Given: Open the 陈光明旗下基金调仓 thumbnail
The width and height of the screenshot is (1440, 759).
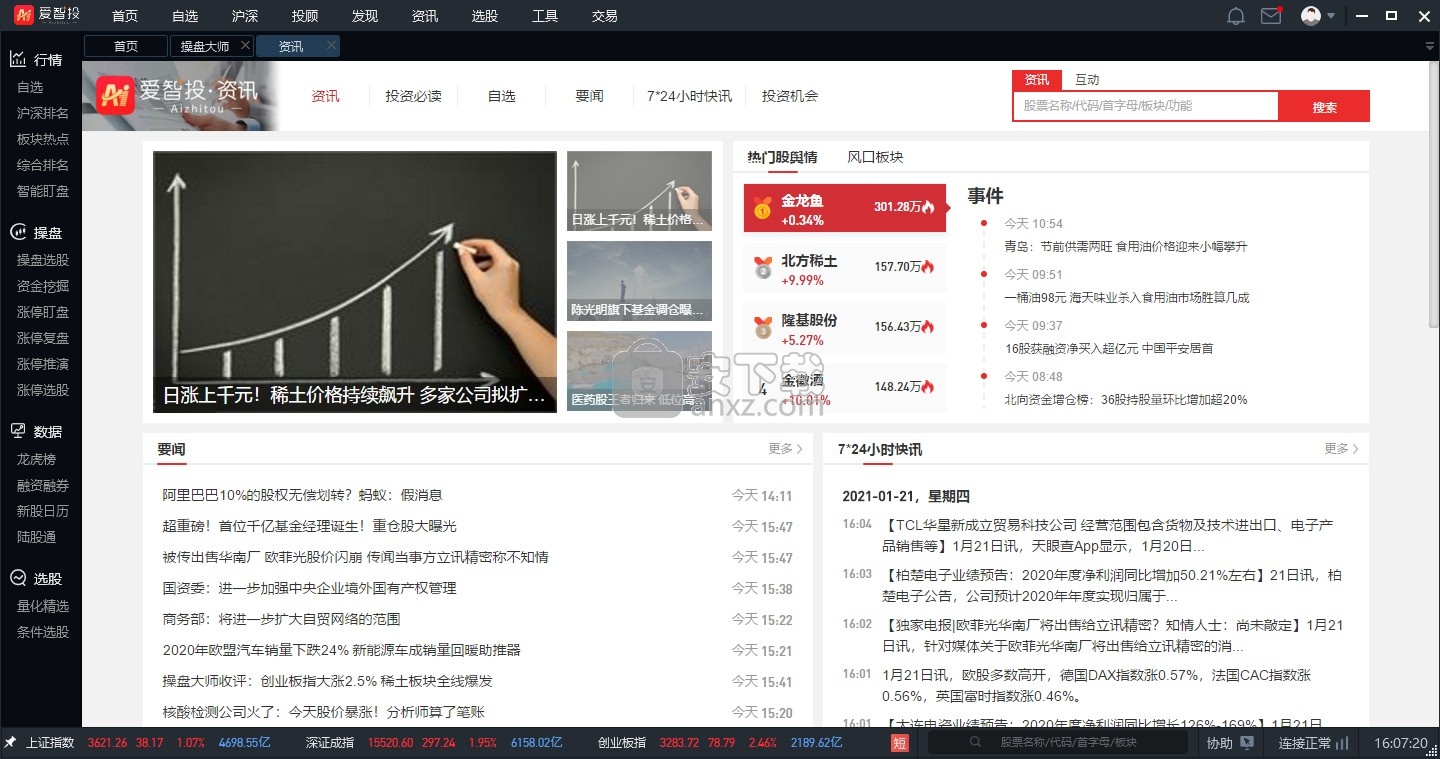Looking at the screenshot, I should [x=639, y=281].
